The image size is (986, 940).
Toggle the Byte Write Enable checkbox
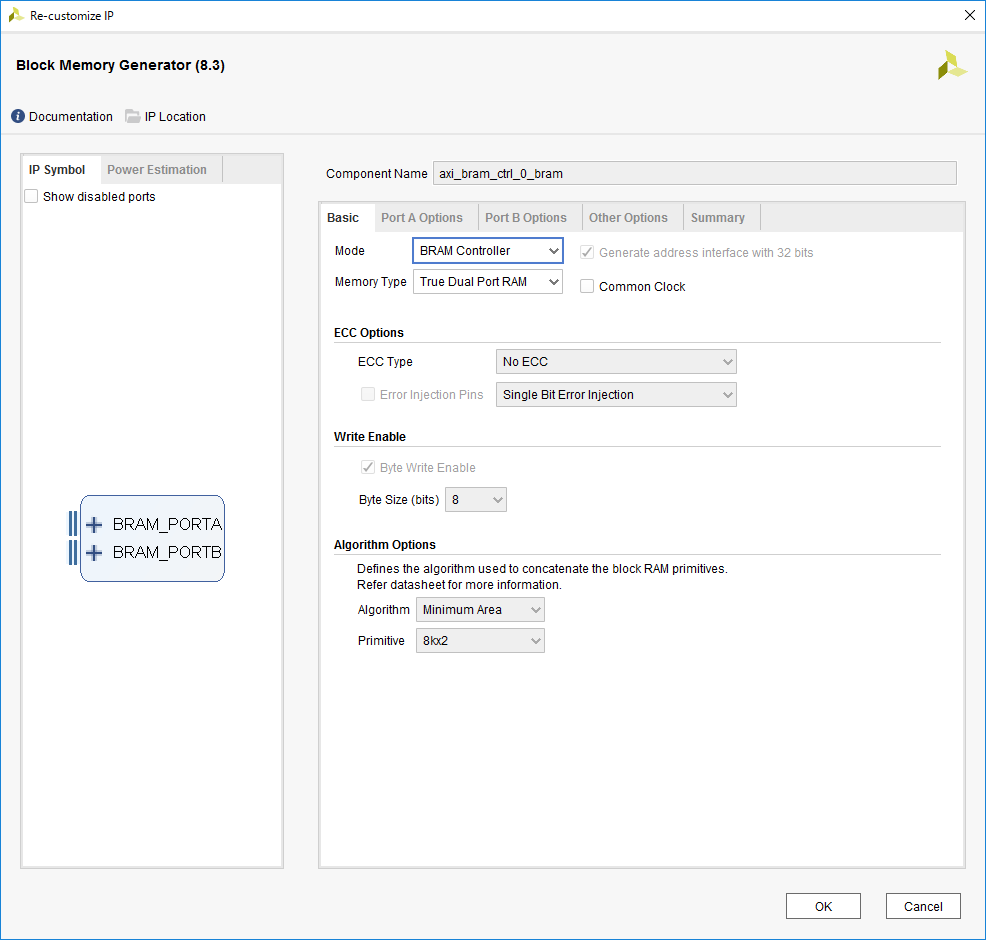[x=367, y=468]
